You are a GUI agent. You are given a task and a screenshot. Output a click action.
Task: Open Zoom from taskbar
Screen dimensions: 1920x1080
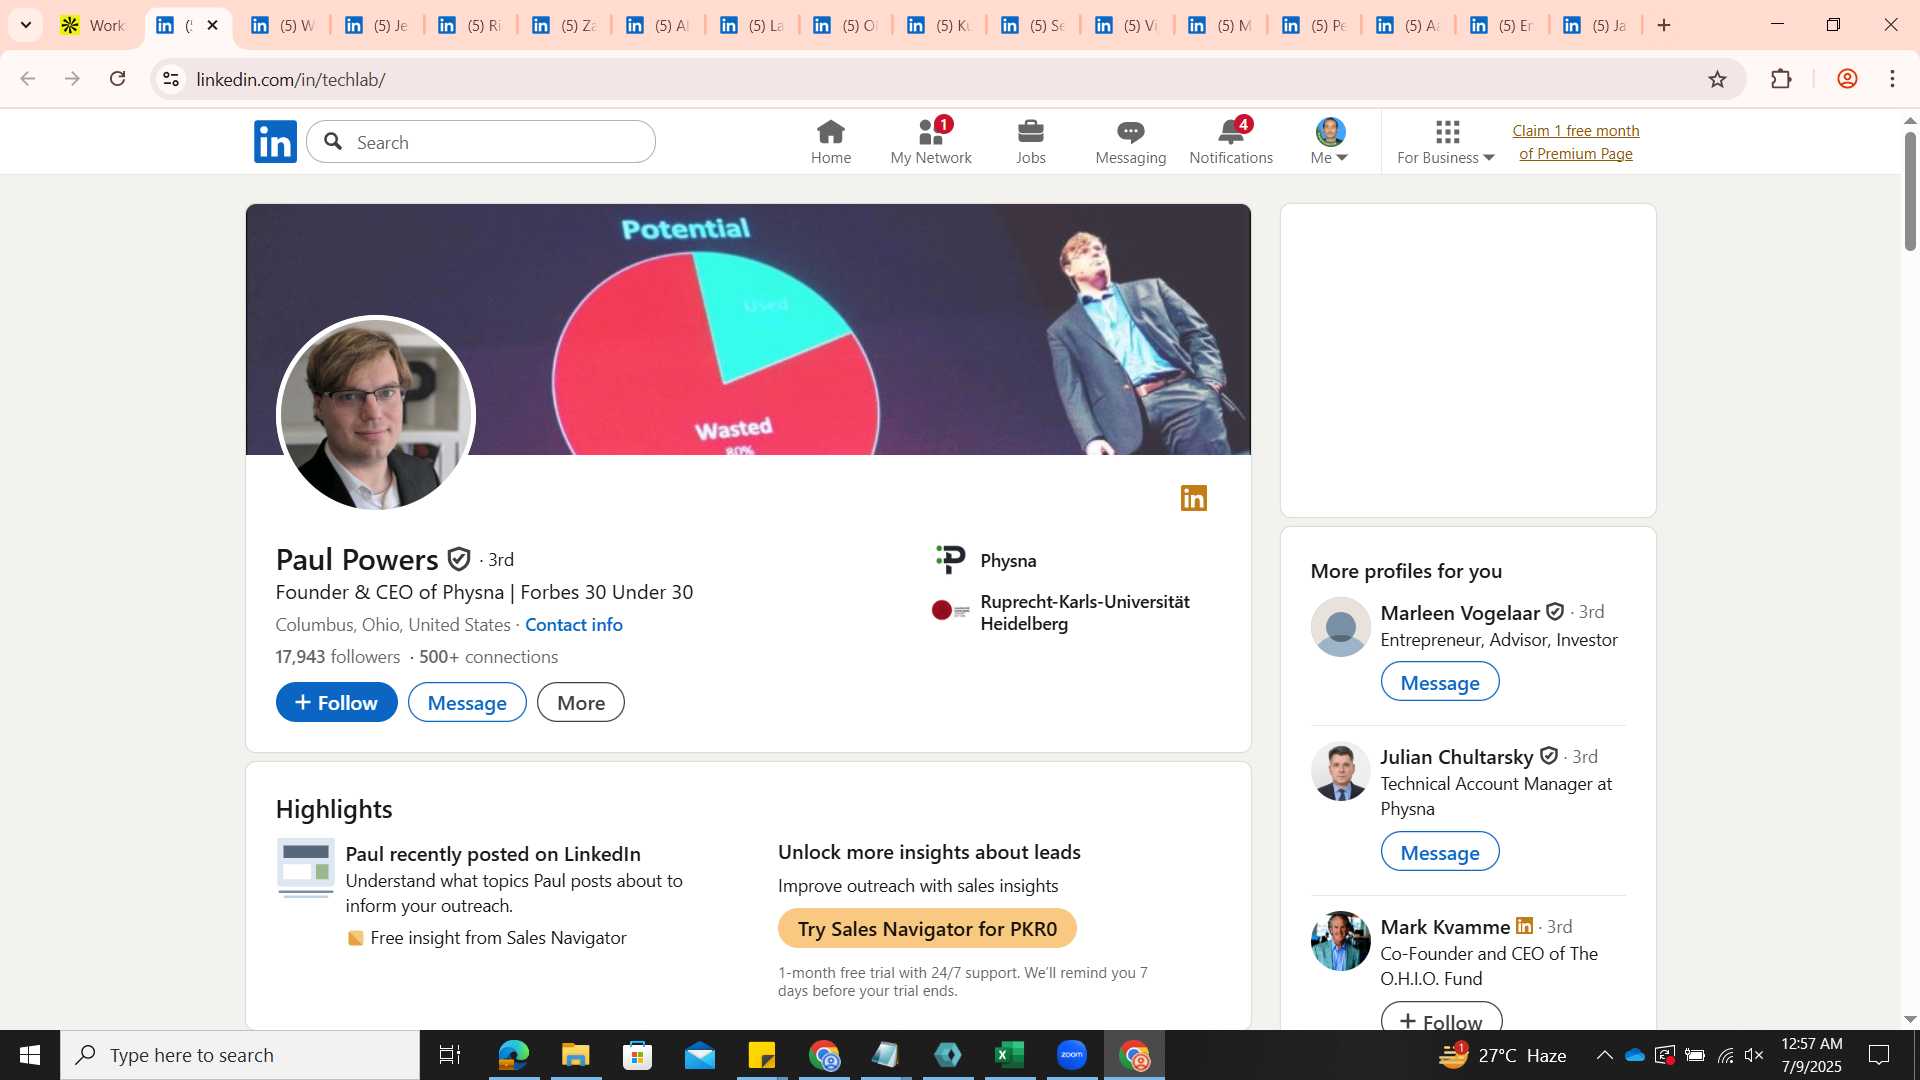1072,1055
